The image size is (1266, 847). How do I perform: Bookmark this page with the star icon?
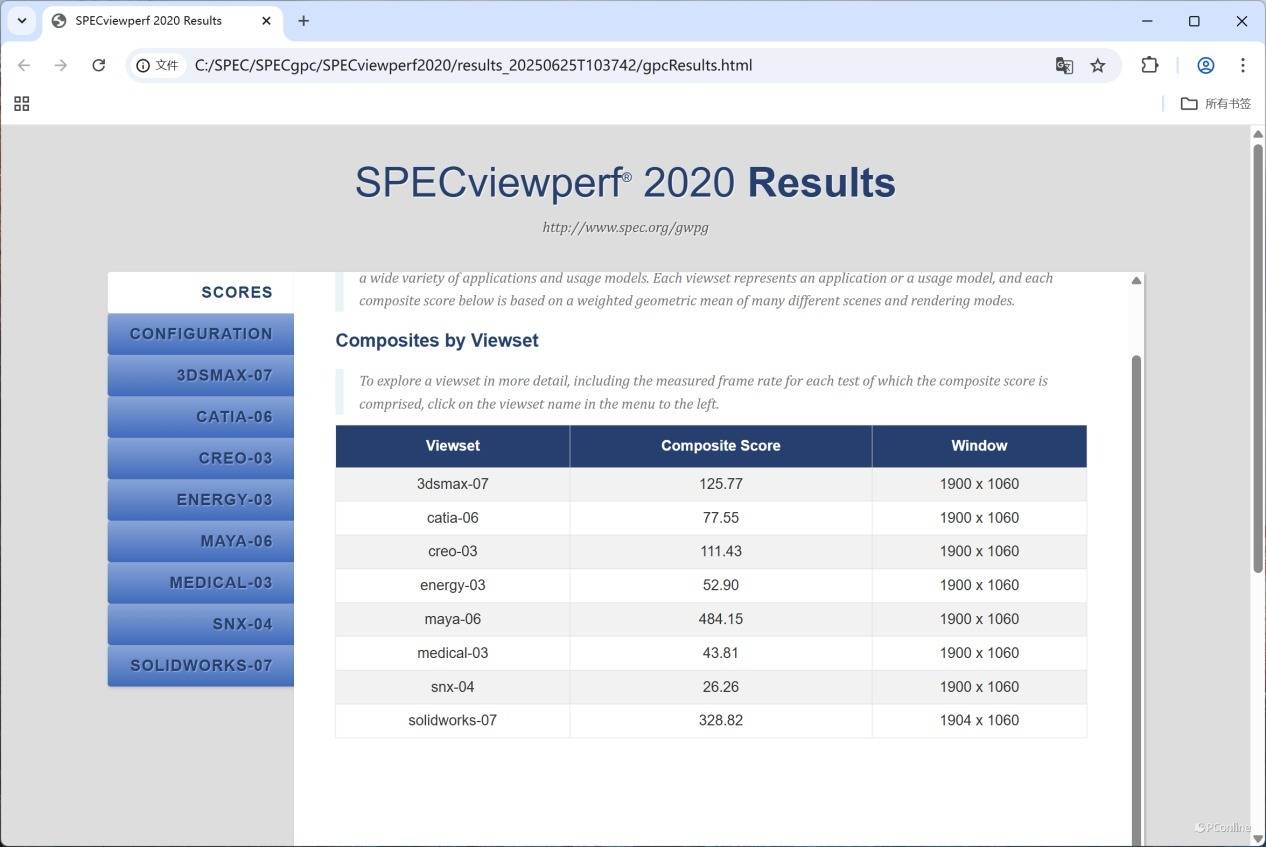coord(1098,65)
